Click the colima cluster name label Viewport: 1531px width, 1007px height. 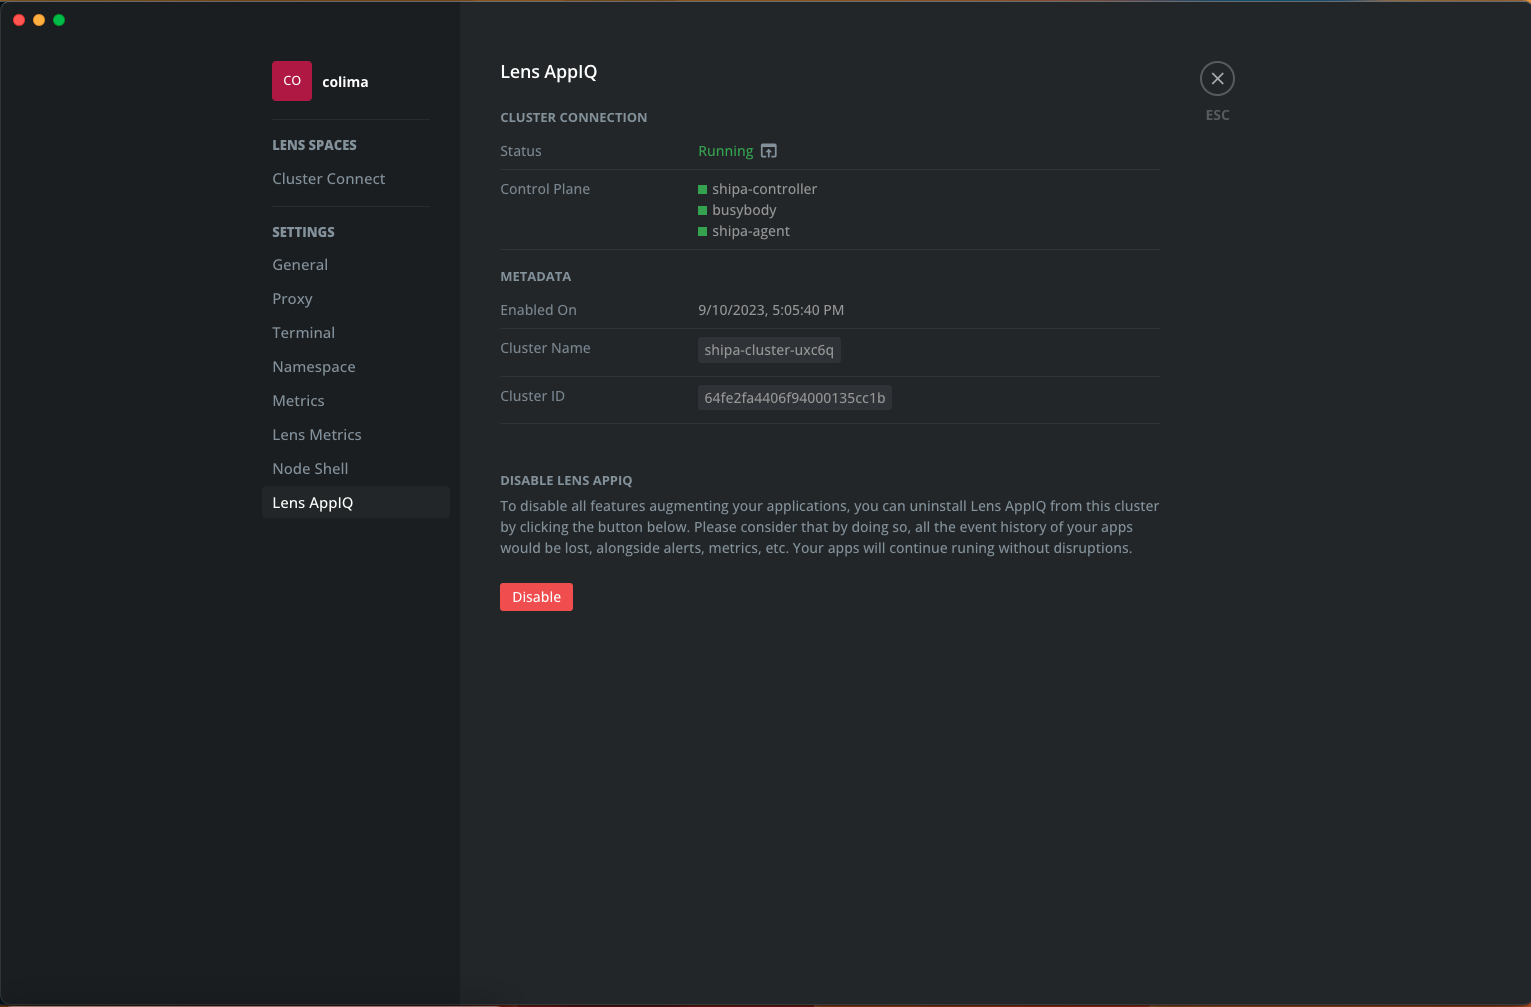click(345, 82)
